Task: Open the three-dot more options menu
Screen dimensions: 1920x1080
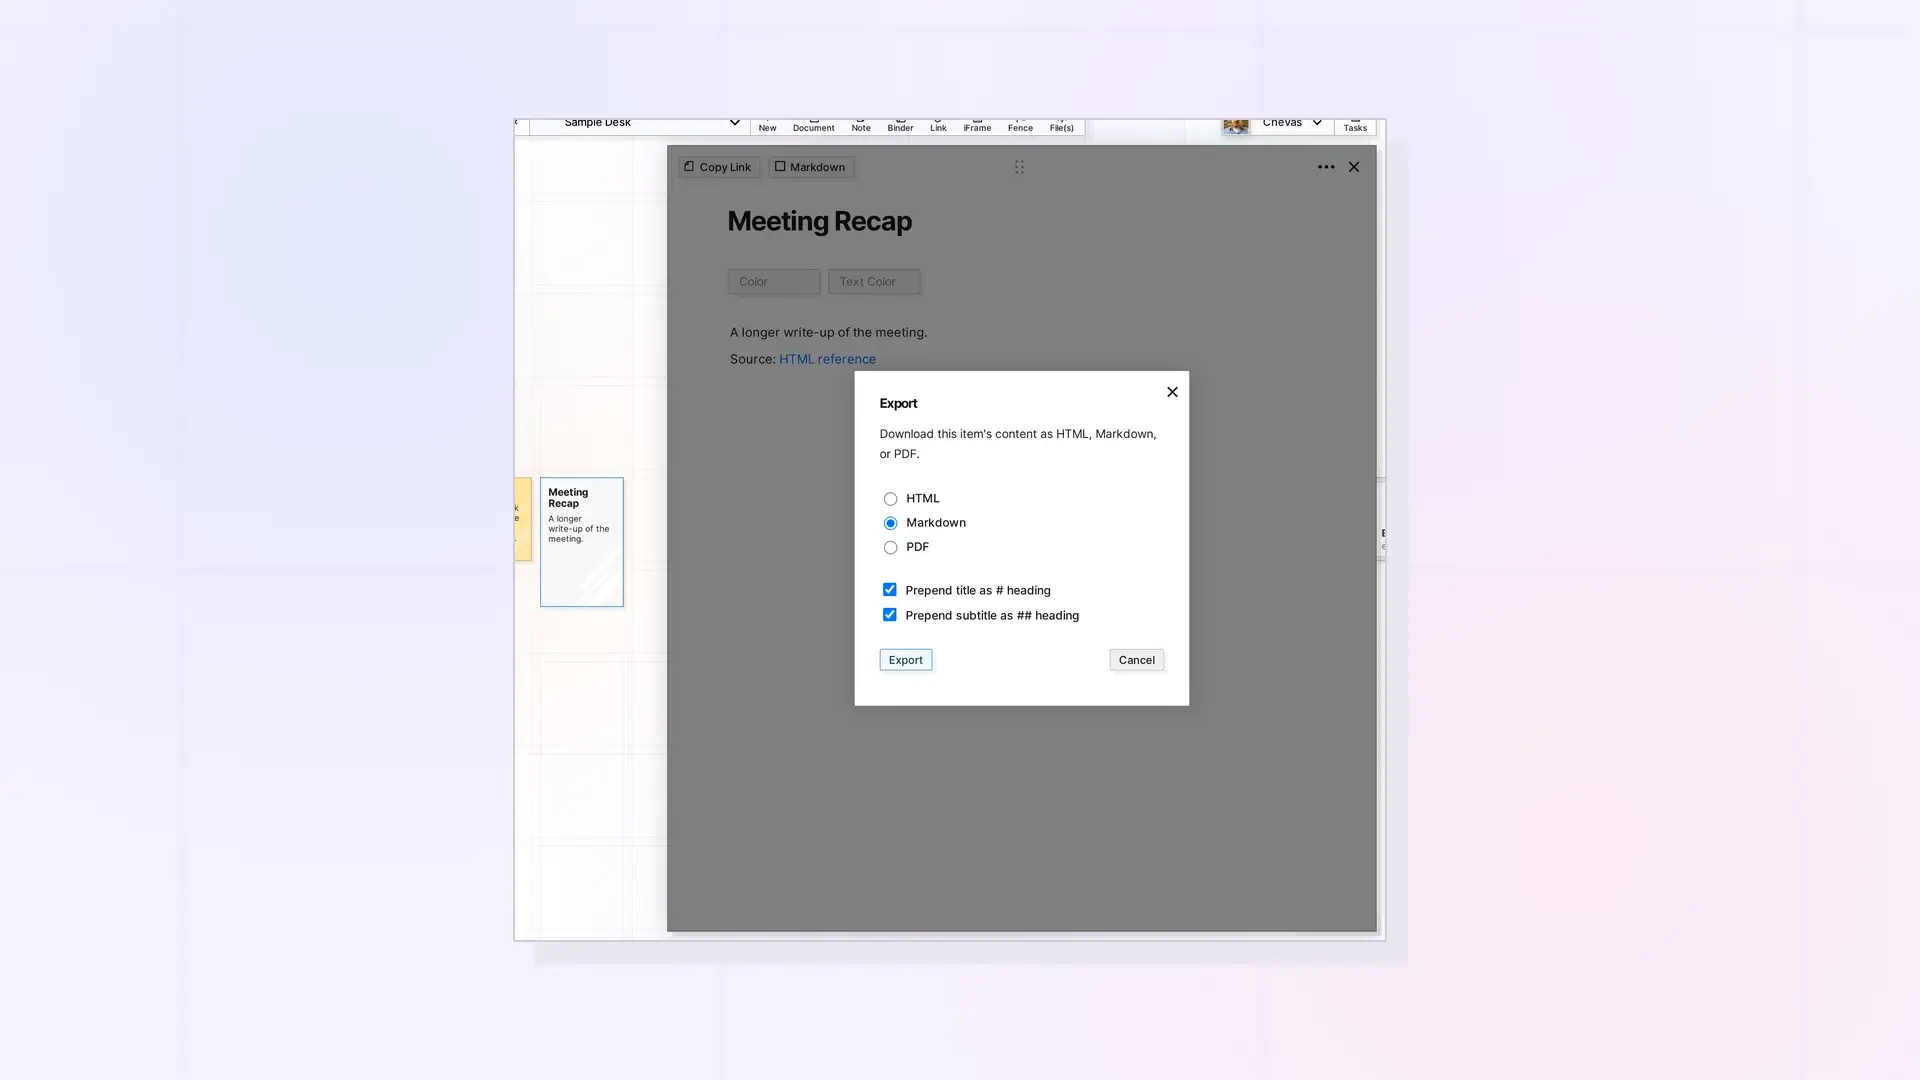Action: [1326, 167]
